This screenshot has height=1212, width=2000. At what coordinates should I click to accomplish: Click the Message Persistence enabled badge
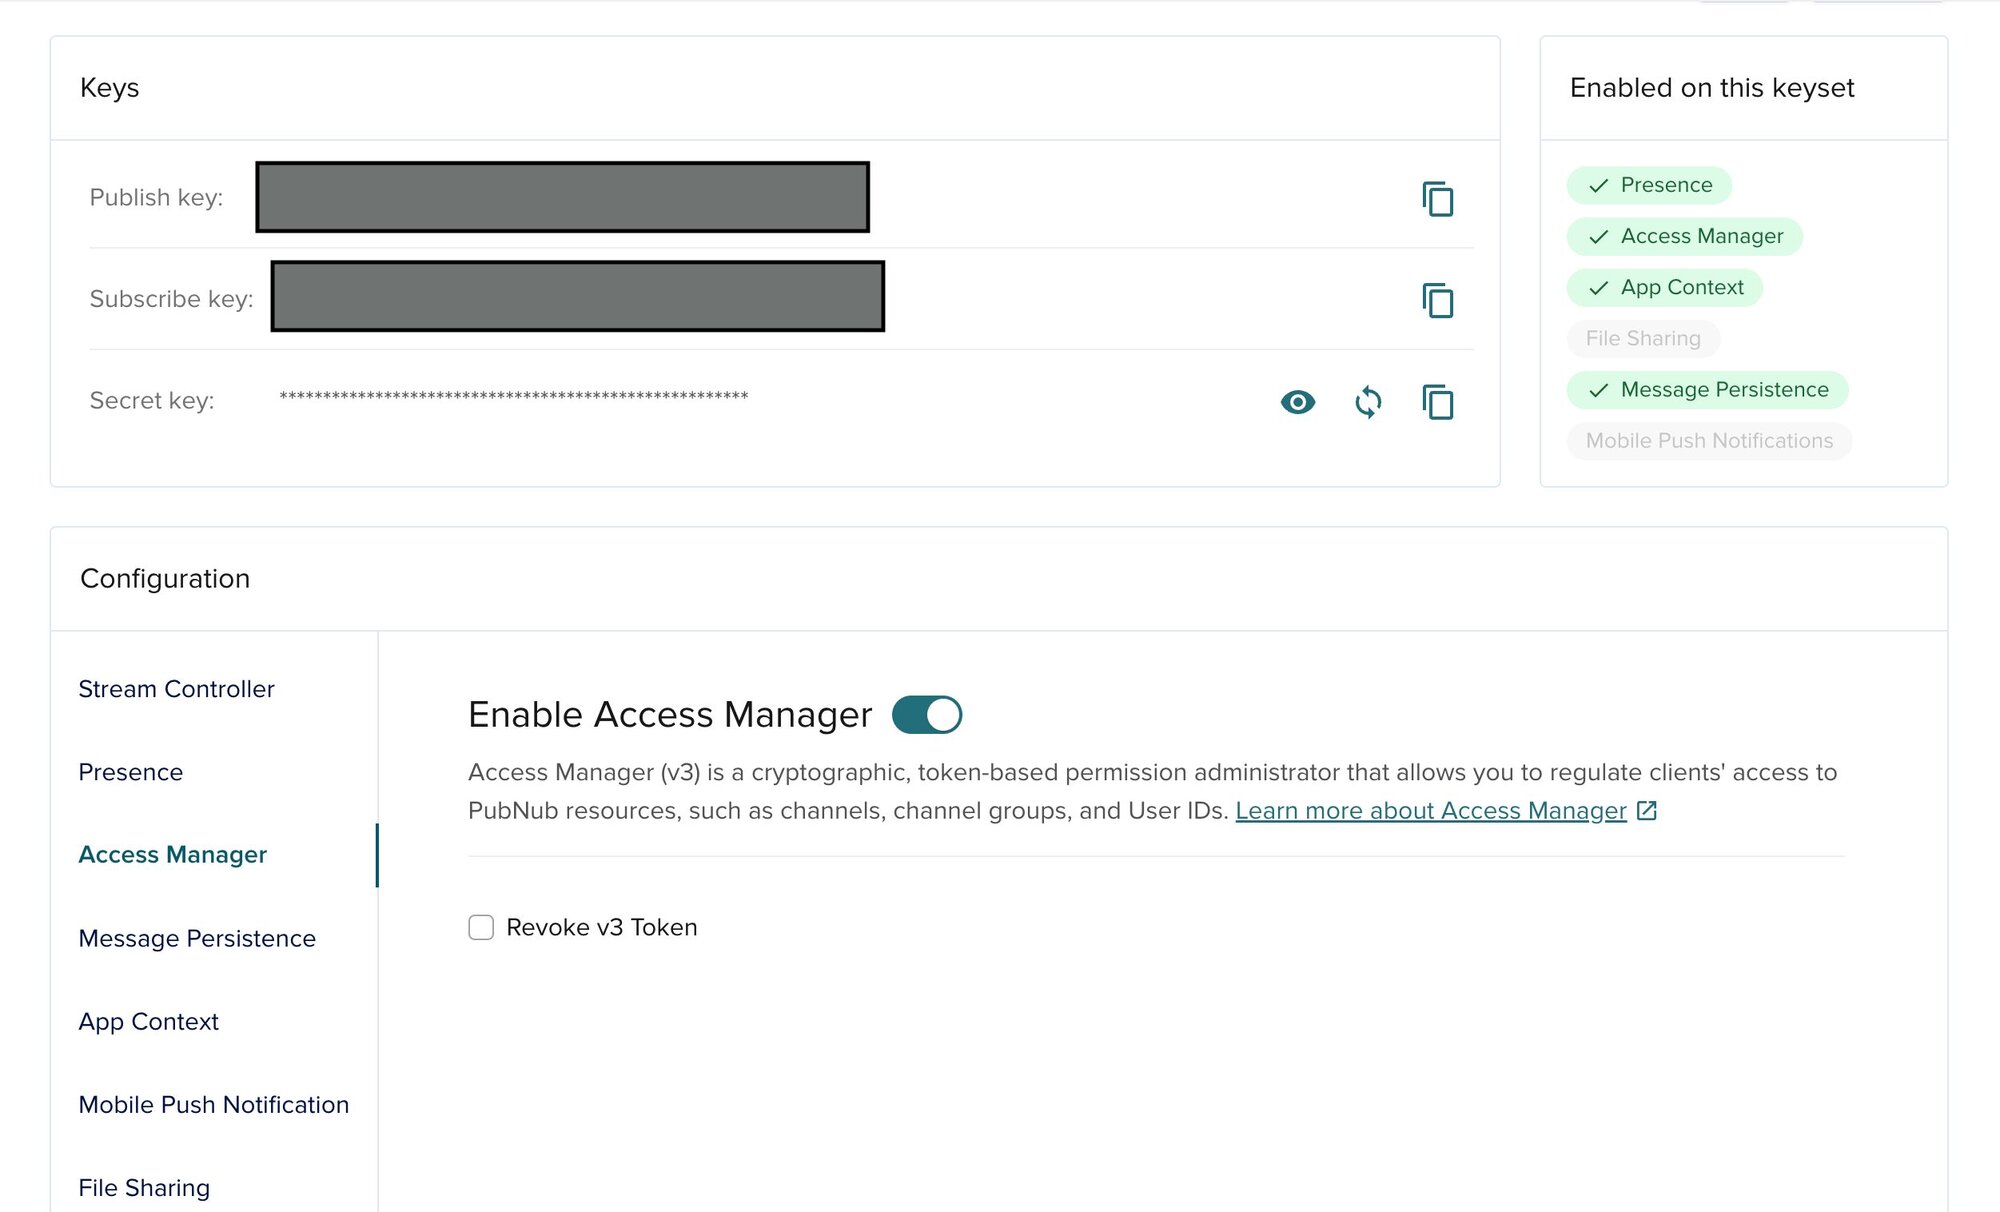(x=1707, y=390)
